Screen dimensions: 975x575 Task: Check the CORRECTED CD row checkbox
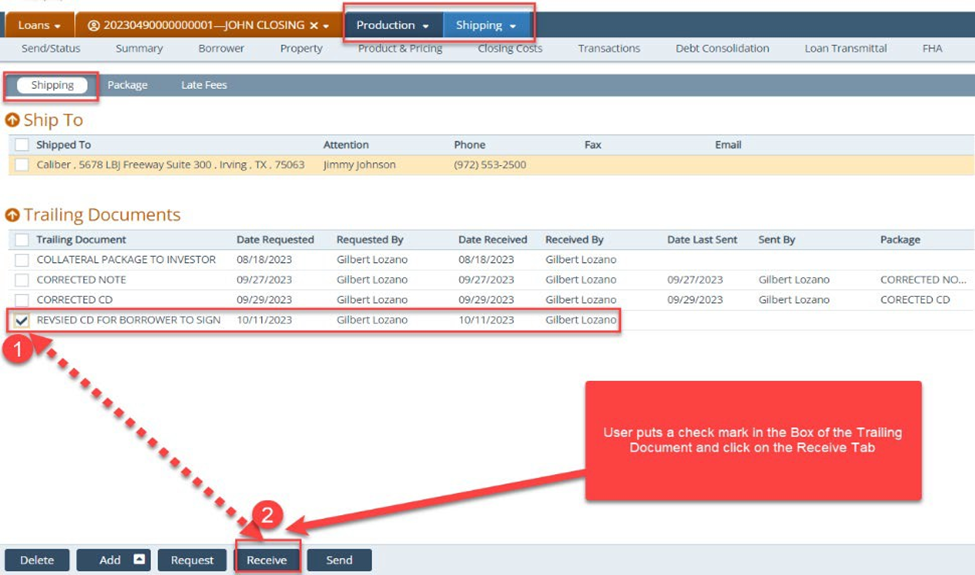pos(22,300)
